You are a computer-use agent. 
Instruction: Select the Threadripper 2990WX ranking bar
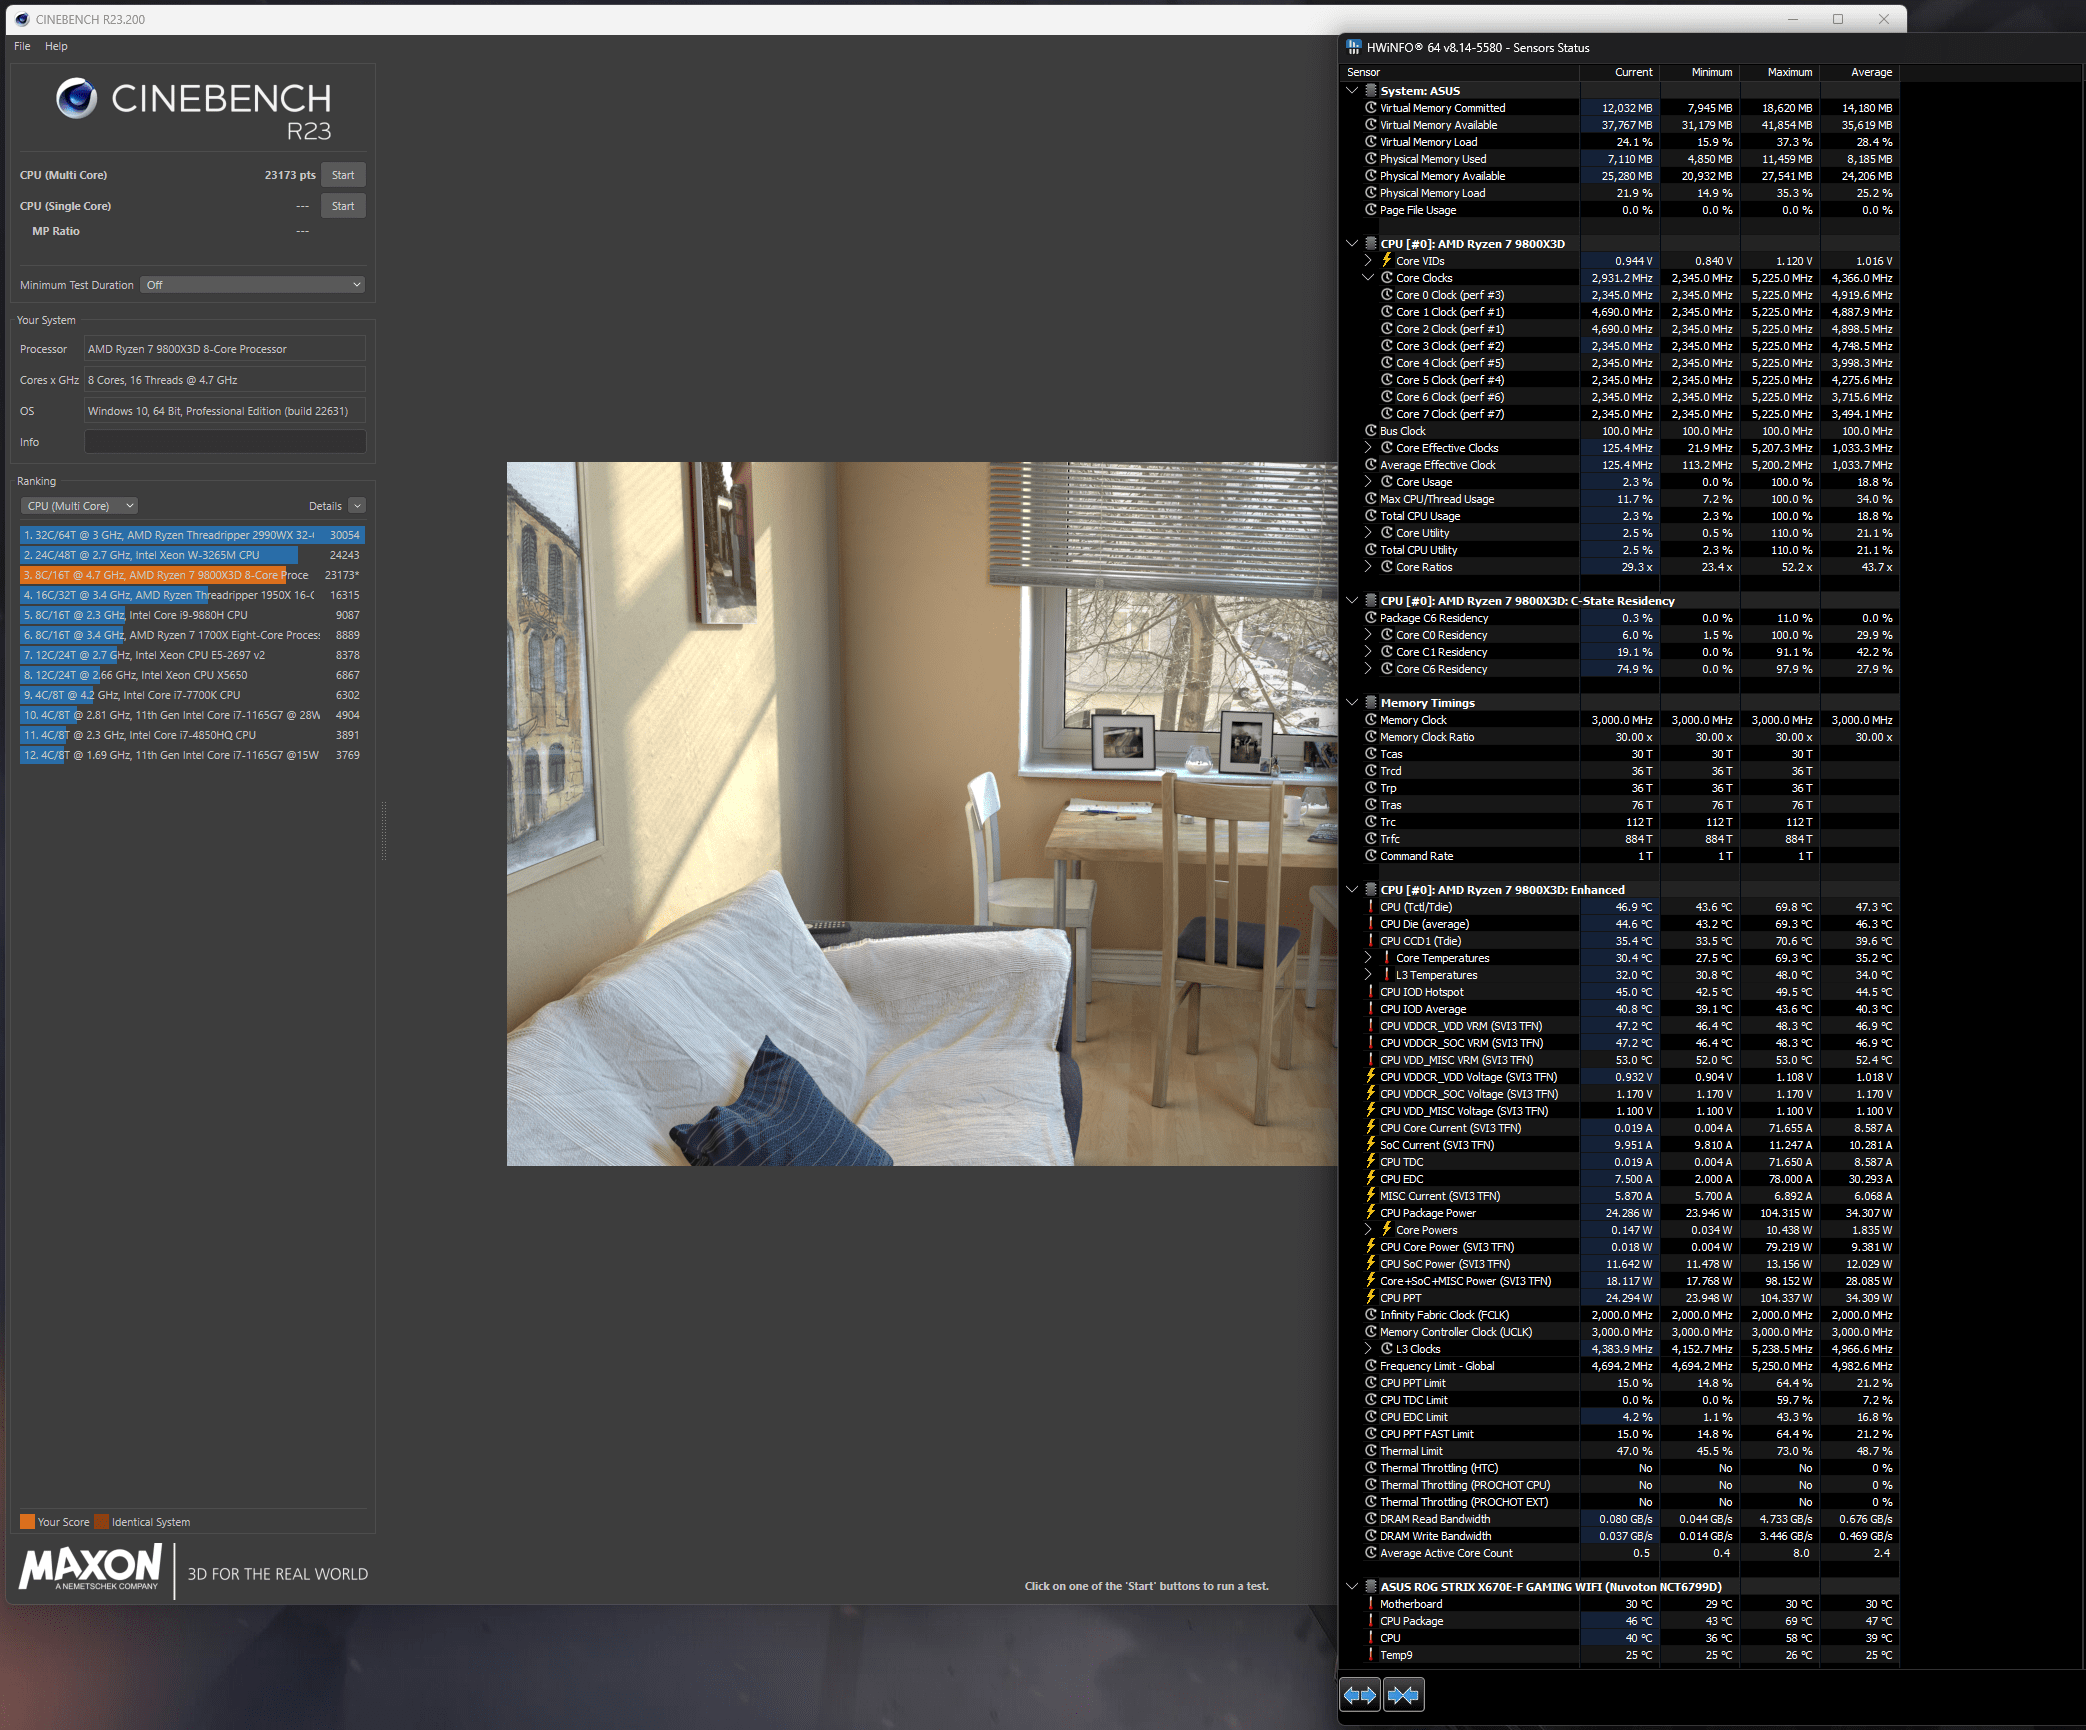[192, 535]
